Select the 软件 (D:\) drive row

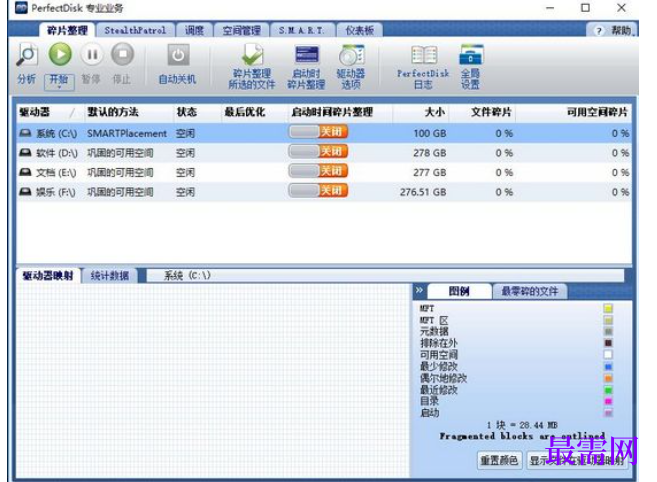(x=324, y=153)
